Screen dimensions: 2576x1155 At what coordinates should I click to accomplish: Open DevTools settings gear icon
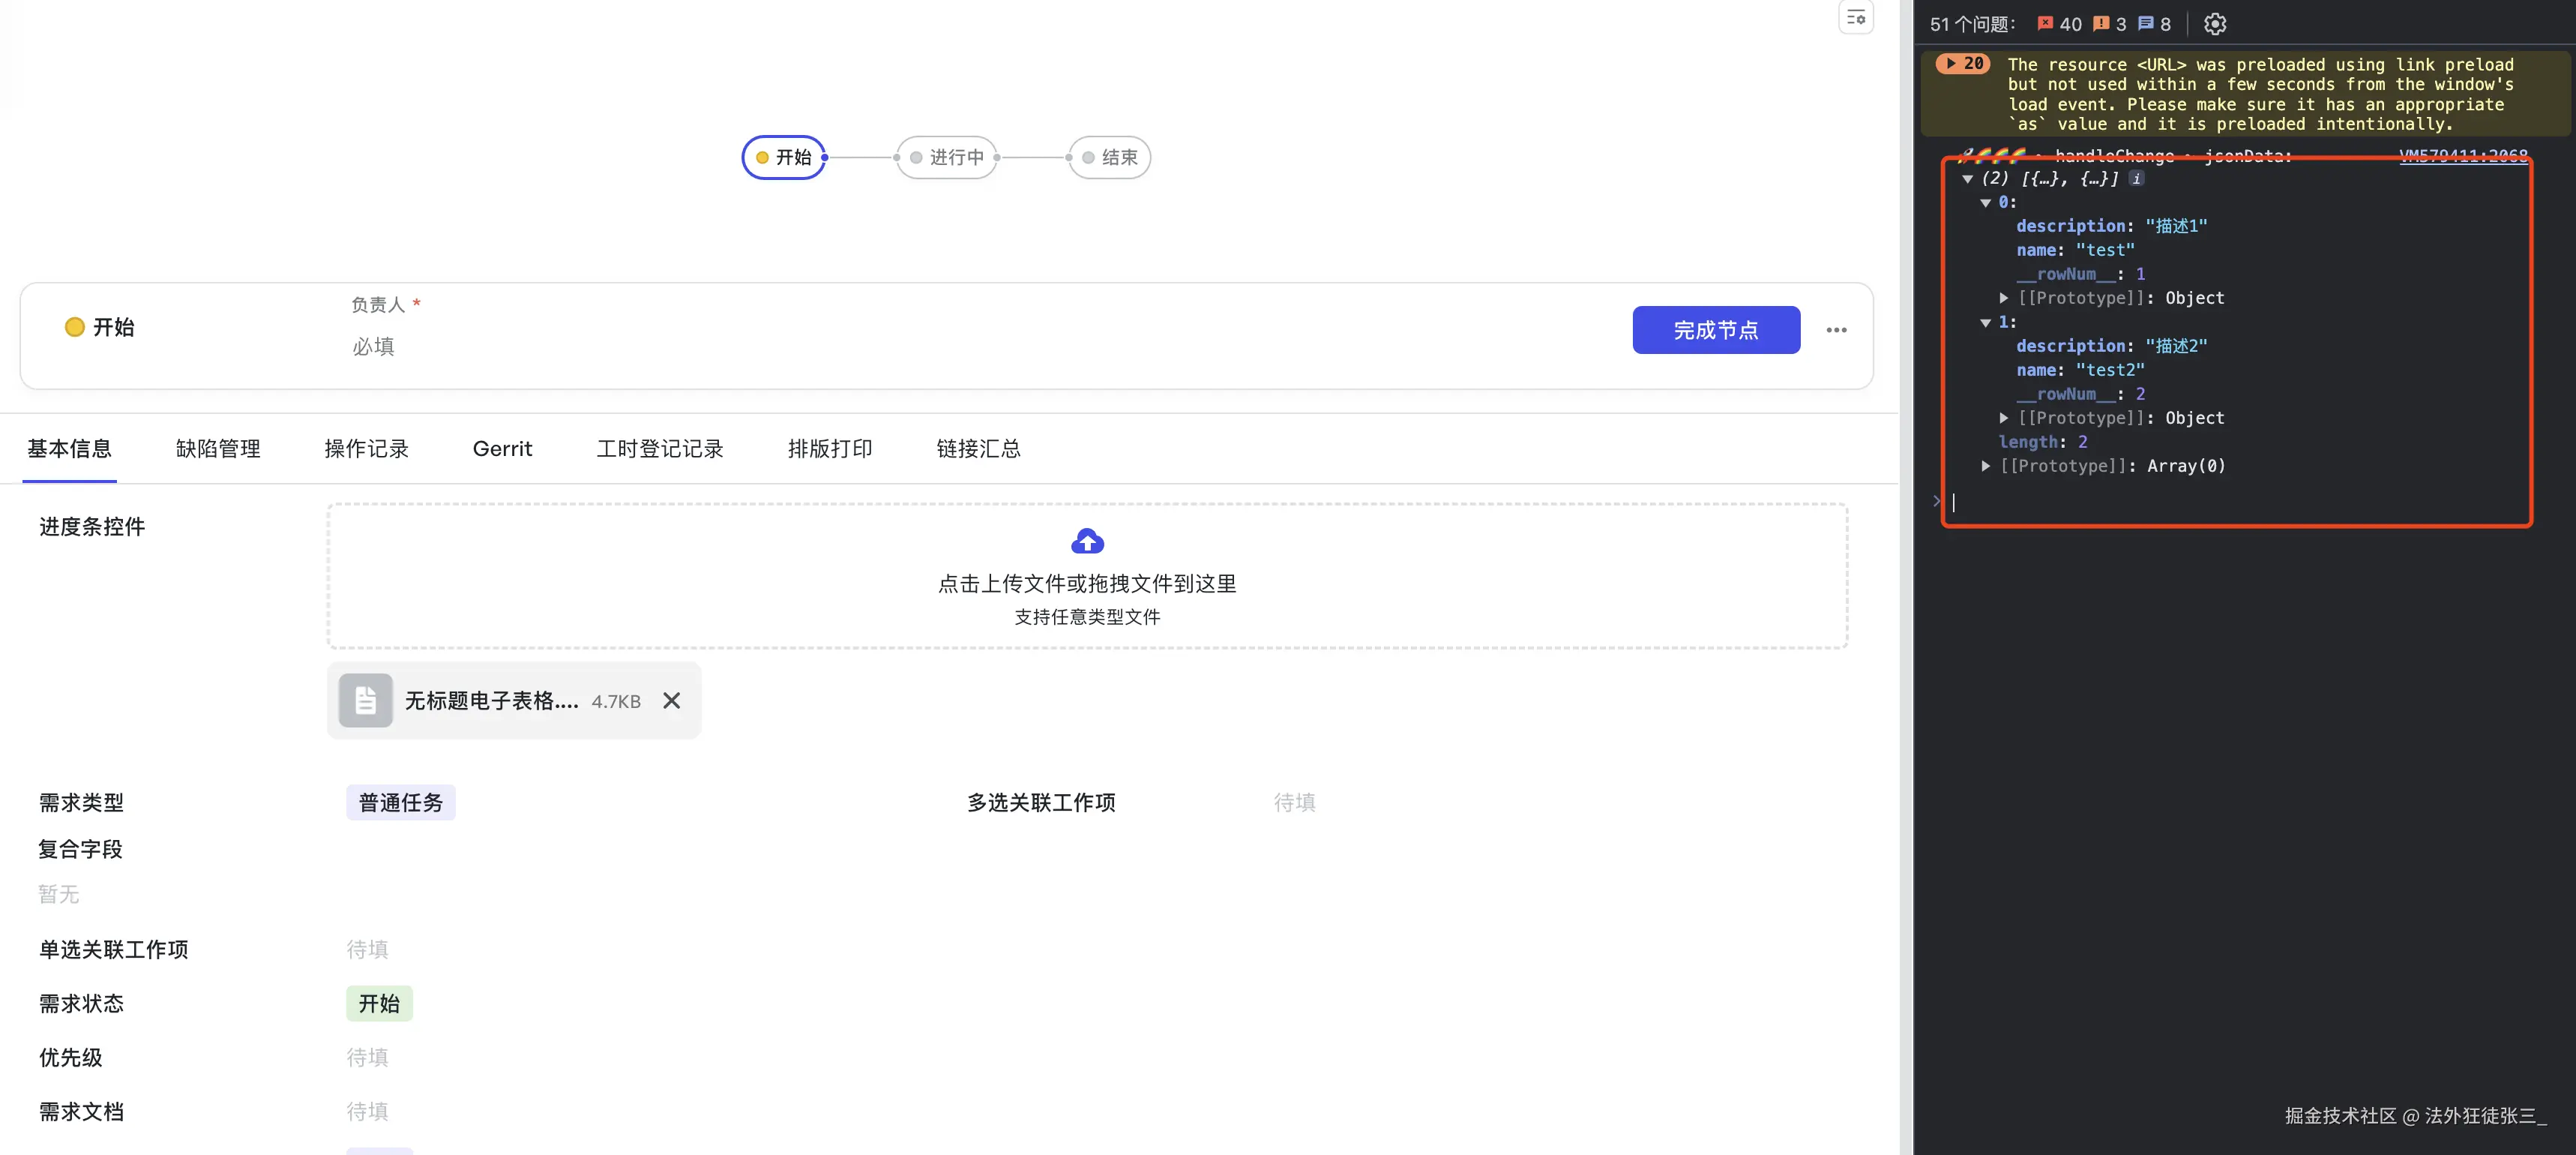click(x=2215, y=24)
